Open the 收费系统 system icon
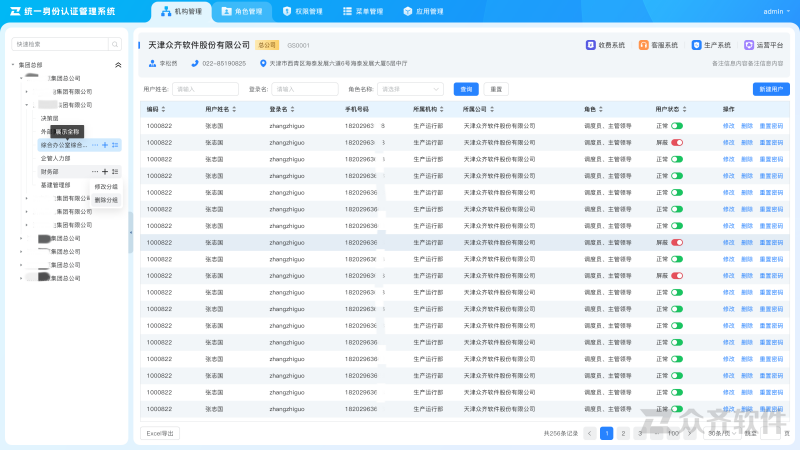The width and height of the screenshot is (800, 450). pos(590,45)
